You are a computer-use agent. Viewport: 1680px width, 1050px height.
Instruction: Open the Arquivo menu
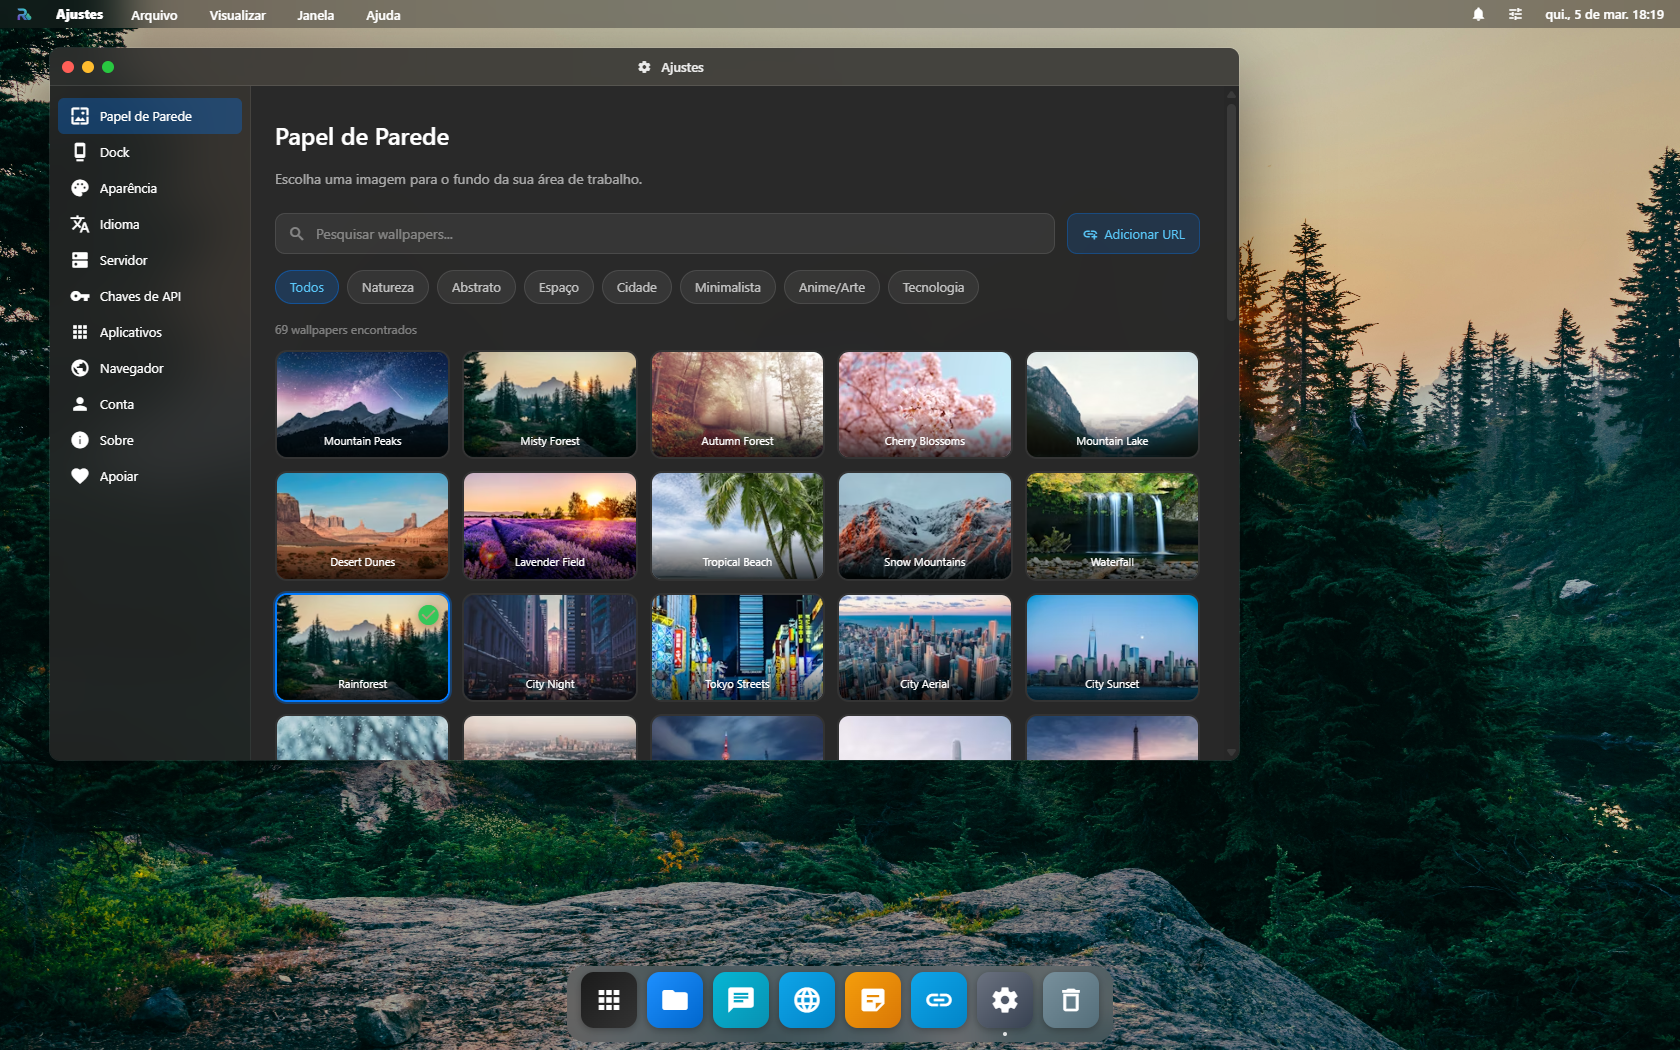(154, 15)
